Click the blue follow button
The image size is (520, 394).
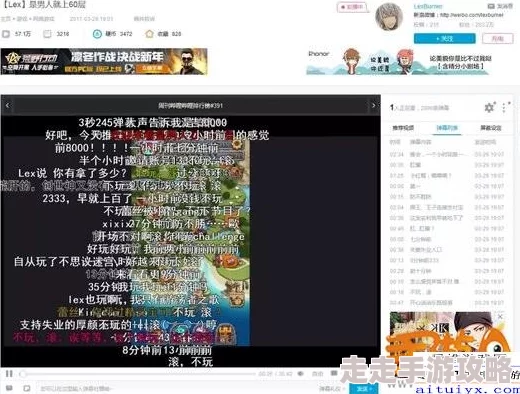click(445, 39)
